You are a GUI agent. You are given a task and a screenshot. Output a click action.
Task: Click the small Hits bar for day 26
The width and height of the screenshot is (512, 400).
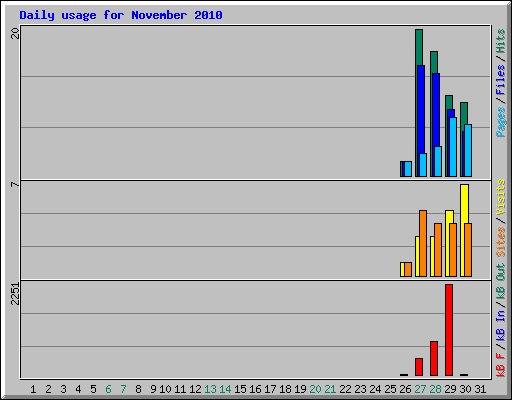click(x=401, y=169)
